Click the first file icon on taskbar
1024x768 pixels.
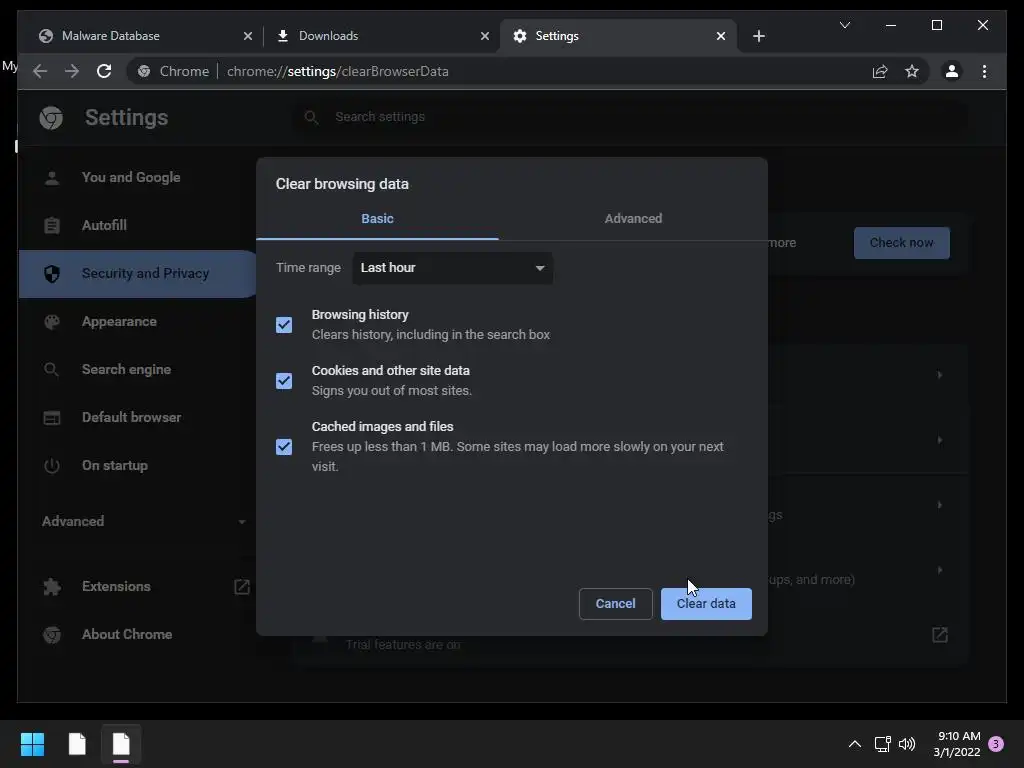coord(77,744)
